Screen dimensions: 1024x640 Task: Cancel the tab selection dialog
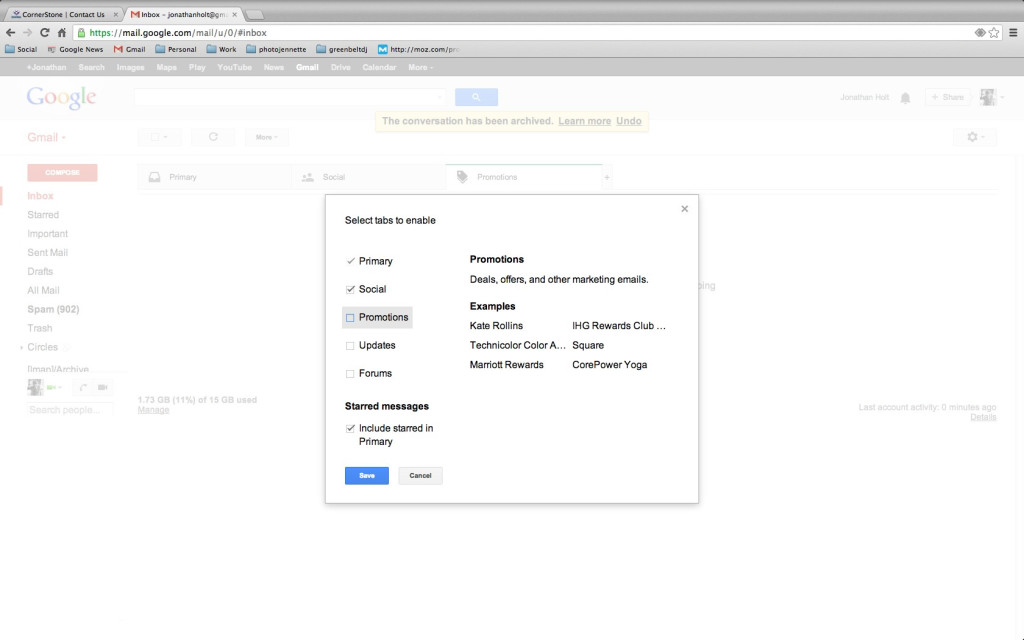421,475
